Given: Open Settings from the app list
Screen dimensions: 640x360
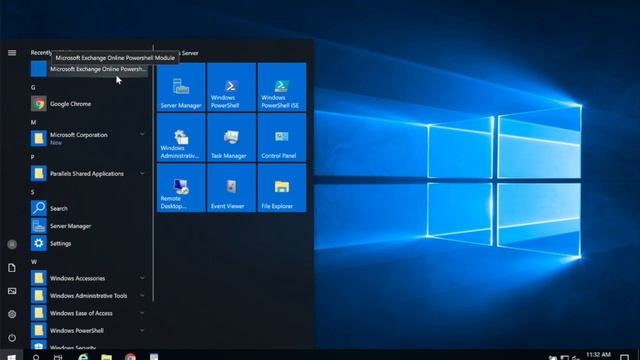Looking at the screenshot, I should pos(89,243).
